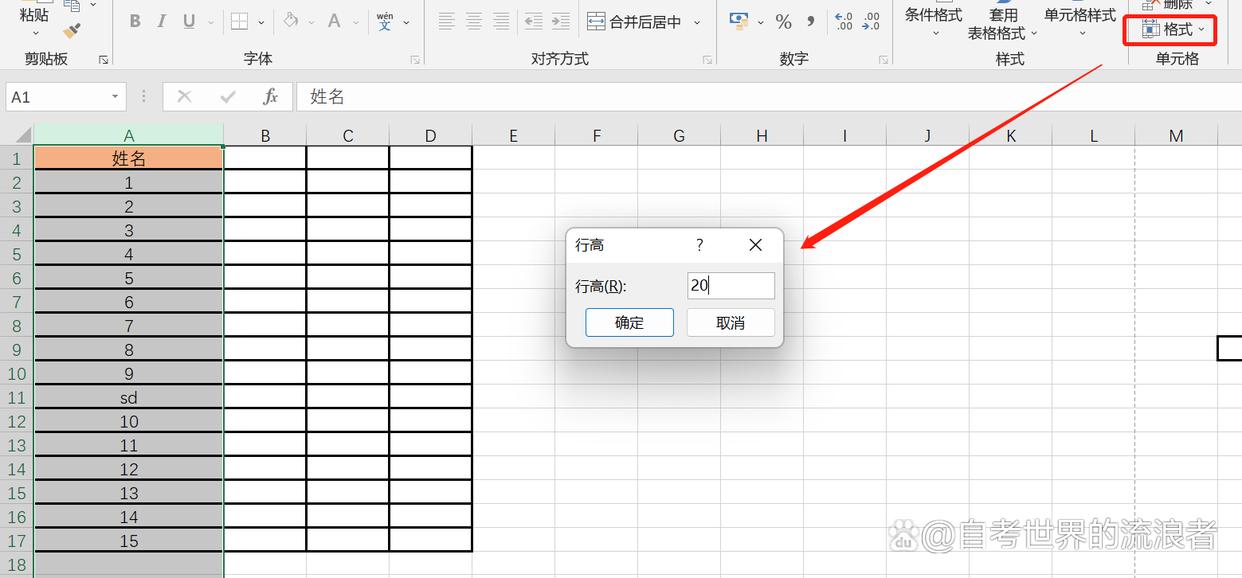Screen dimensions: 1242x578
Task: Toggle italic formatting with the I icon
Action: [x=161, y=20]
